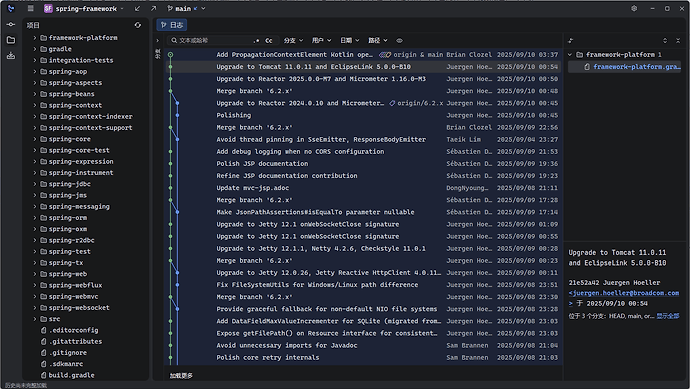The width and height of the screenshot is (690, 389).
Task: Open the date filter dropdown
Action: click(x=349, y=40)
